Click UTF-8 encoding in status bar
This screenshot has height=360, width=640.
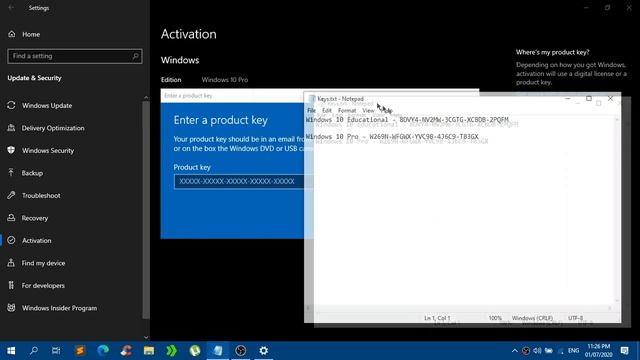[575, 318]
